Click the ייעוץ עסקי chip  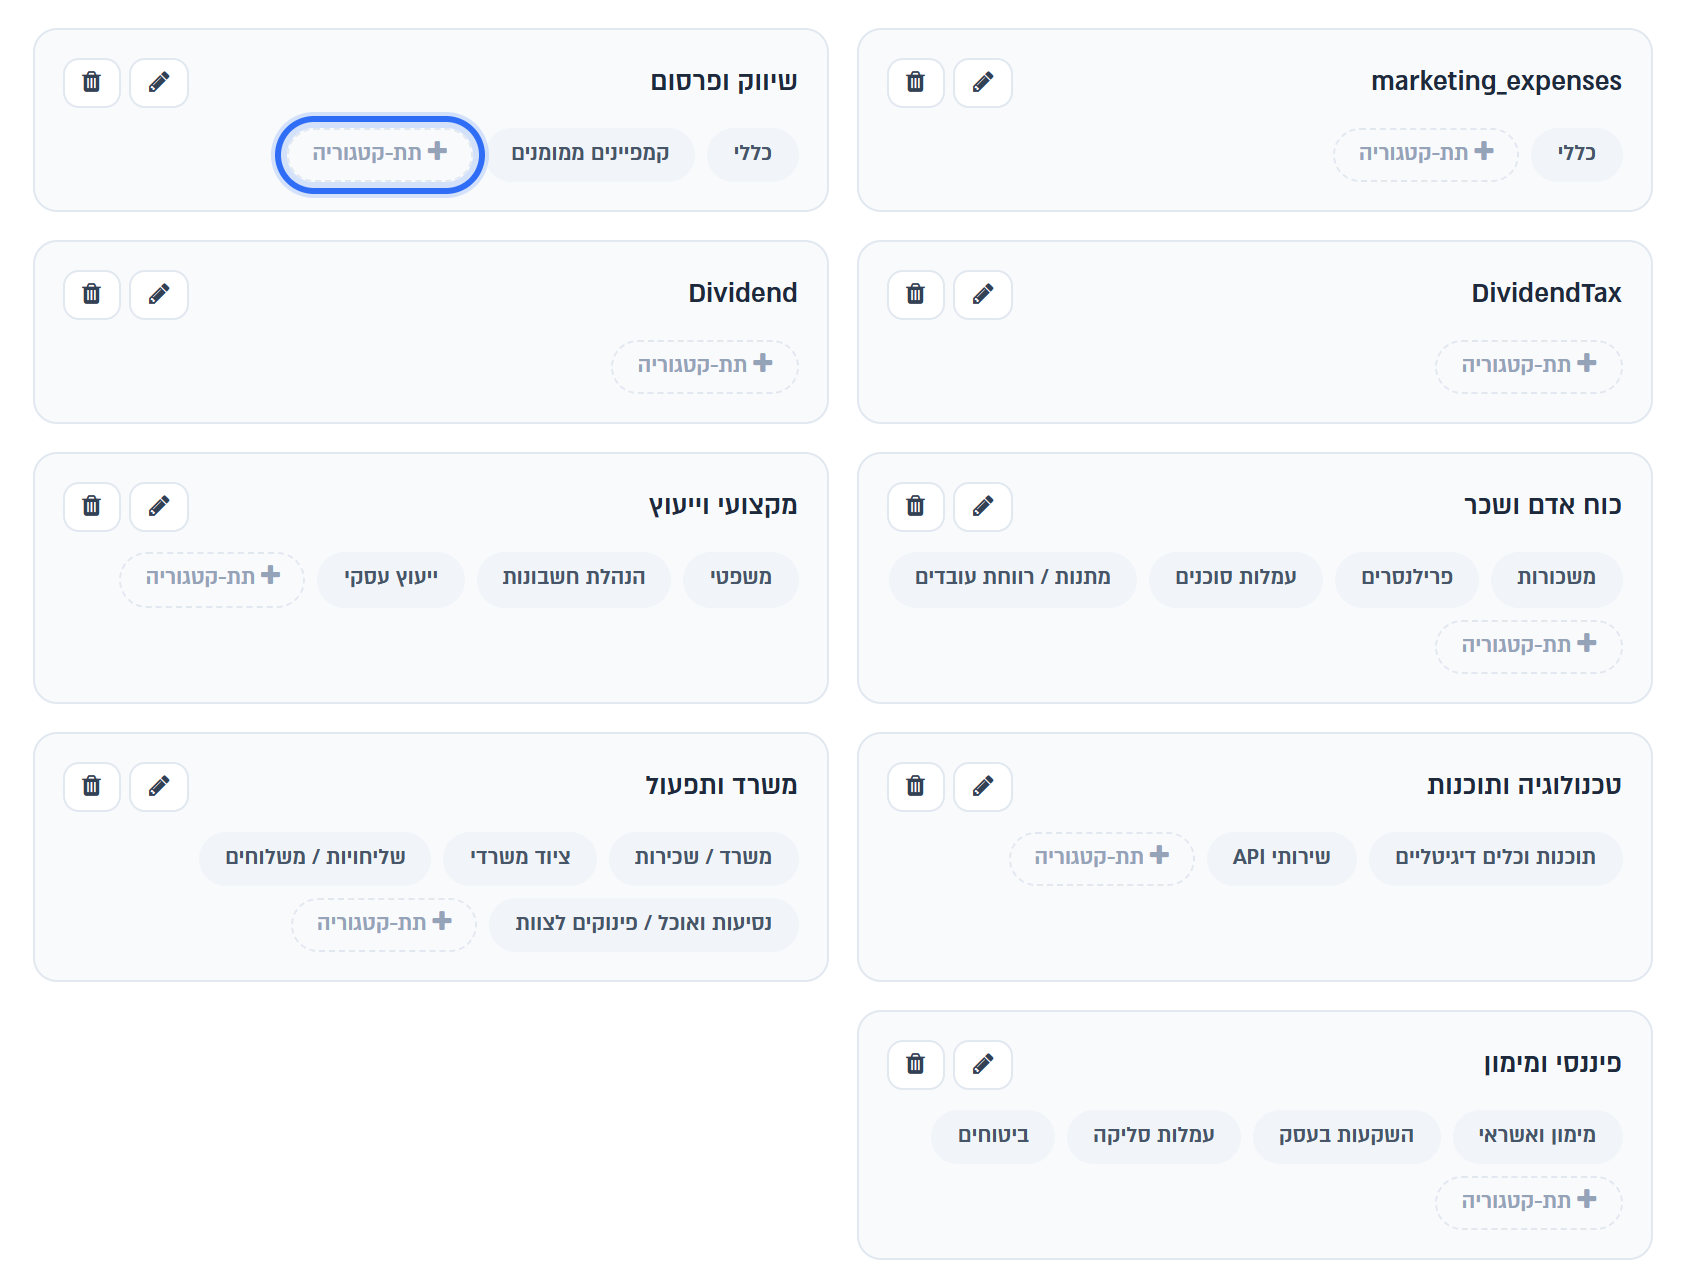click(391, 578)
